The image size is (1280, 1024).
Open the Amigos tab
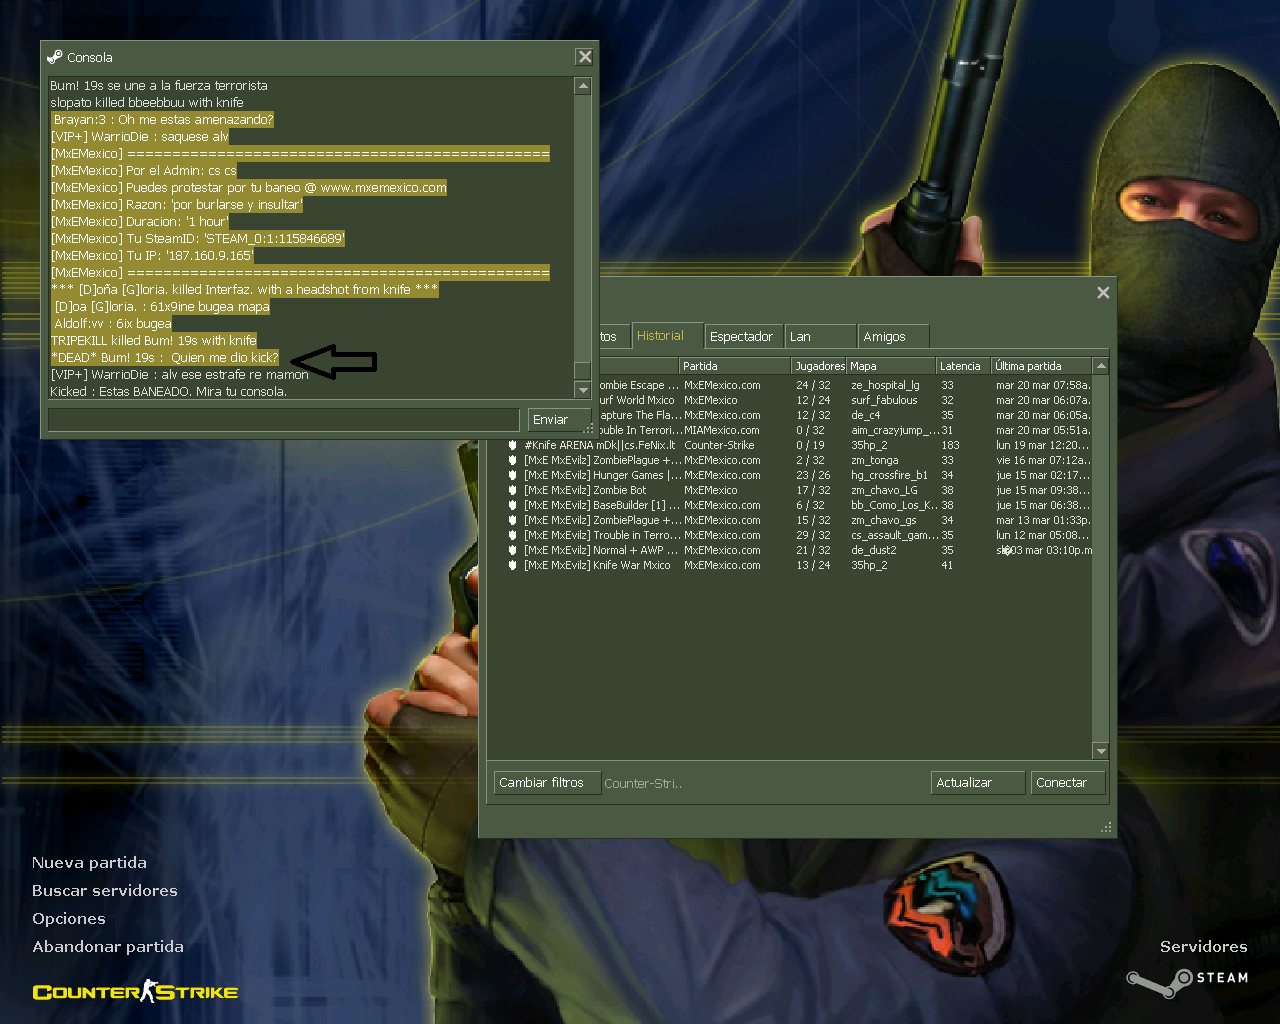click(x=893, y=336)
